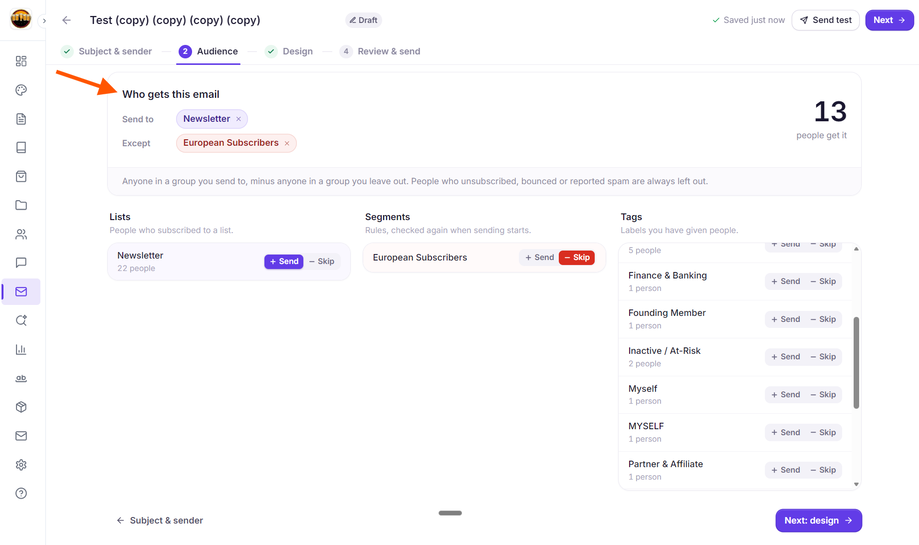Open the 3D box package icon
Screen dimensions: 919x545
[x=21, y=407]
